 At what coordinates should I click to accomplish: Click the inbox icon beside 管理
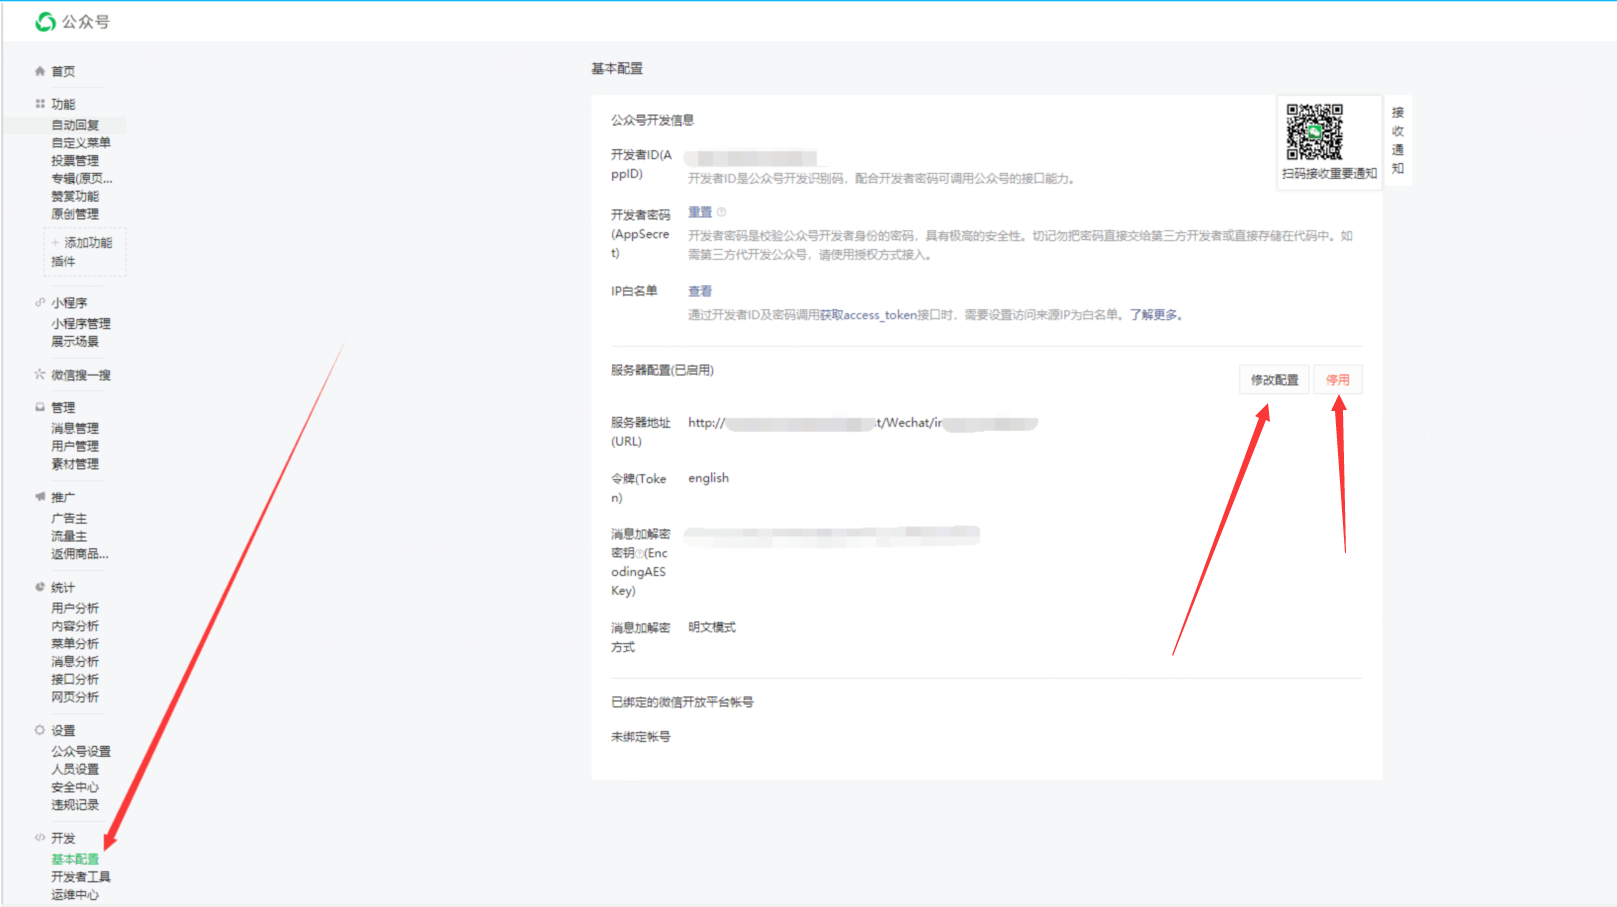[x=40, y=407]
